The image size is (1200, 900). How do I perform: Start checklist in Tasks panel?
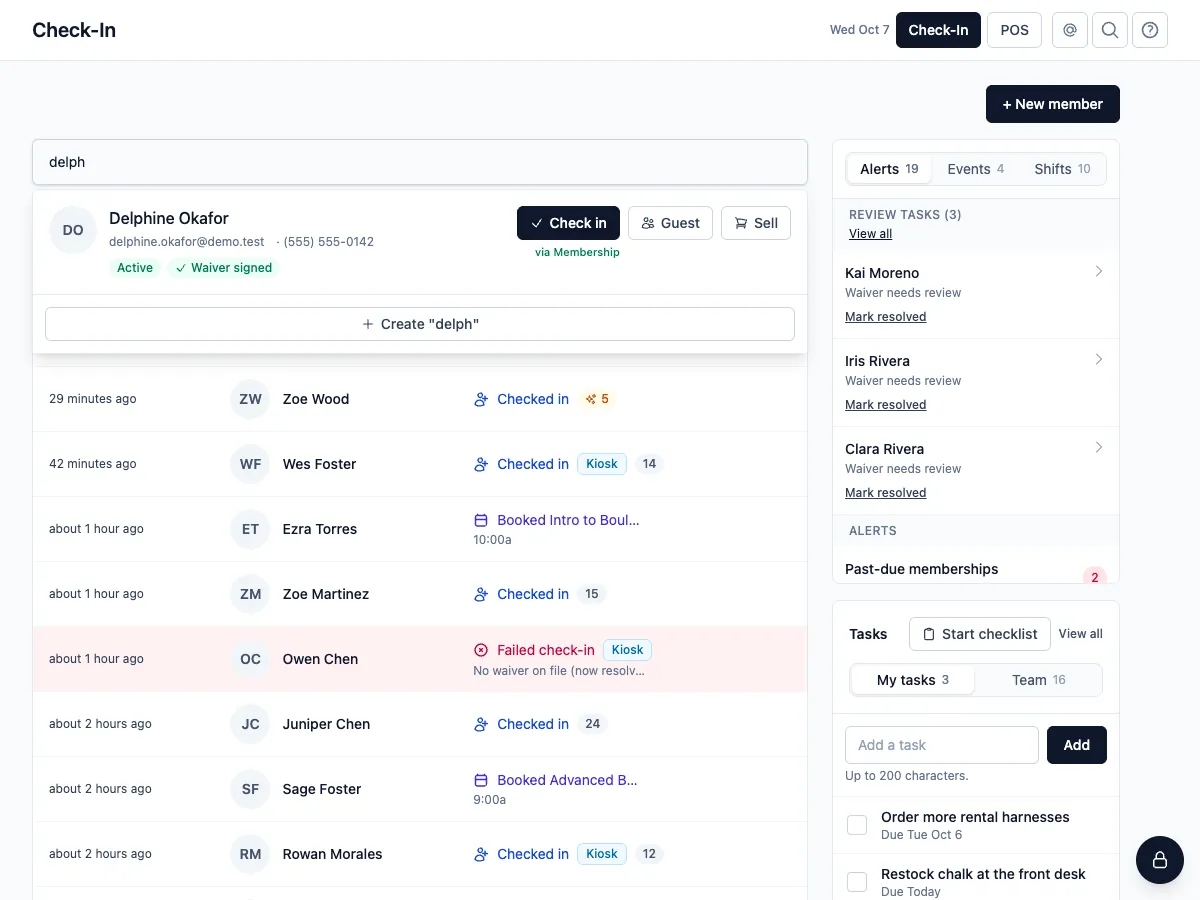[980, 634]
